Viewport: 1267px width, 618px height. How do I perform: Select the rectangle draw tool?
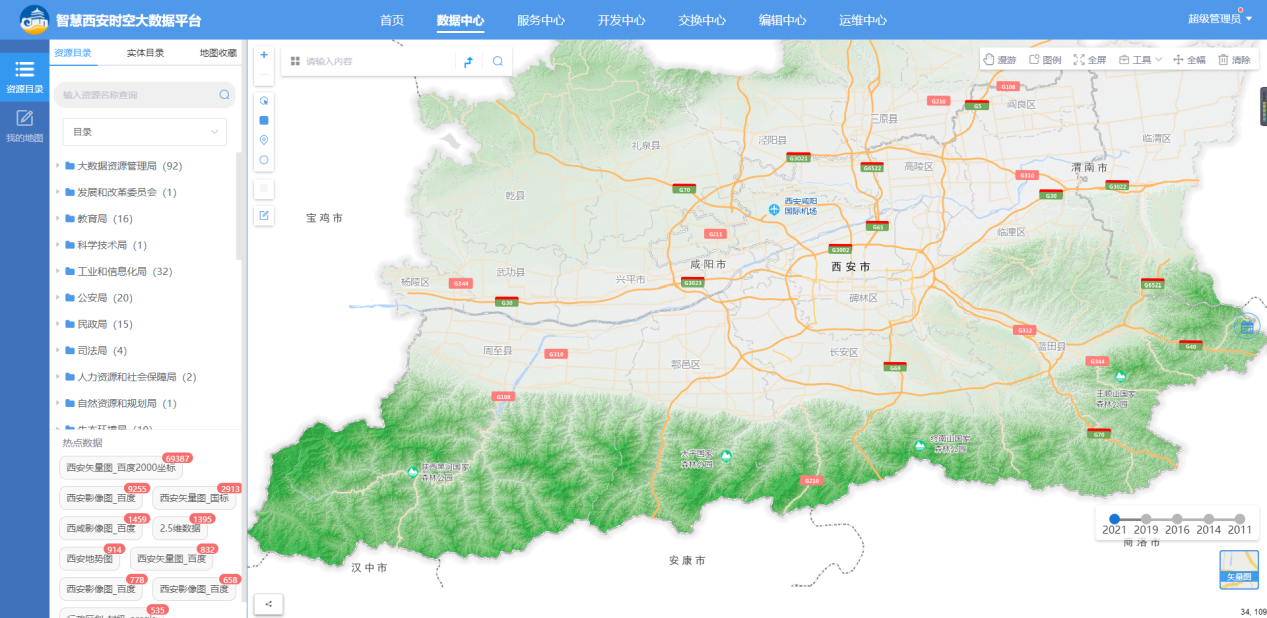tap(264, 120)
